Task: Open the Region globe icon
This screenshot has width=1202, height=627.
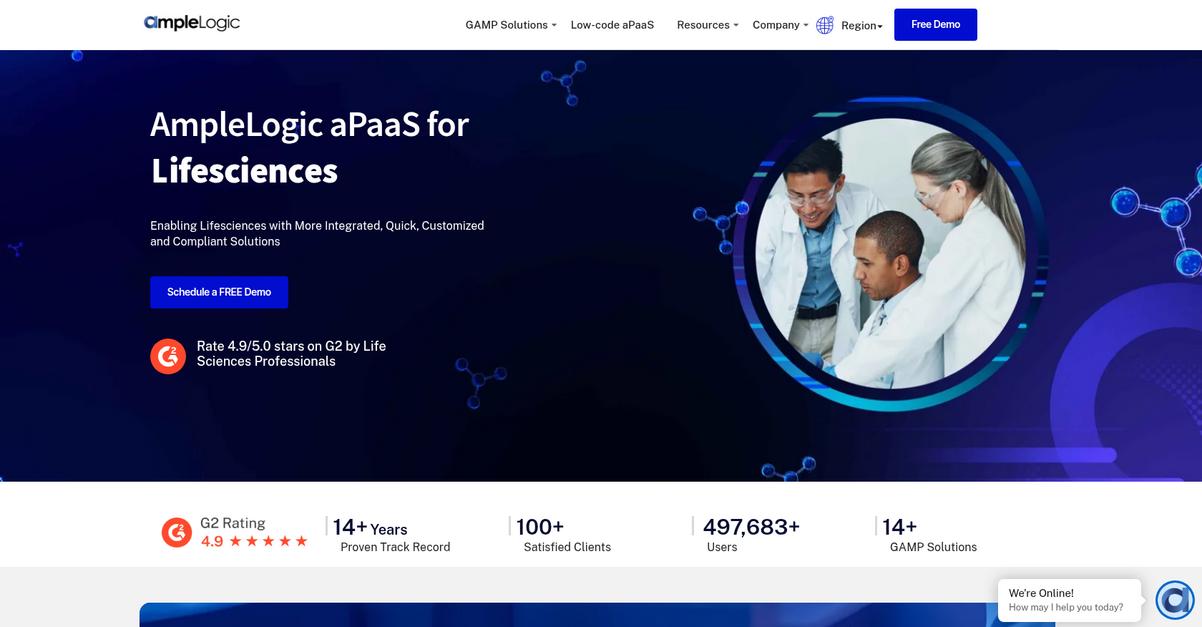Action: tap(825, 25)
